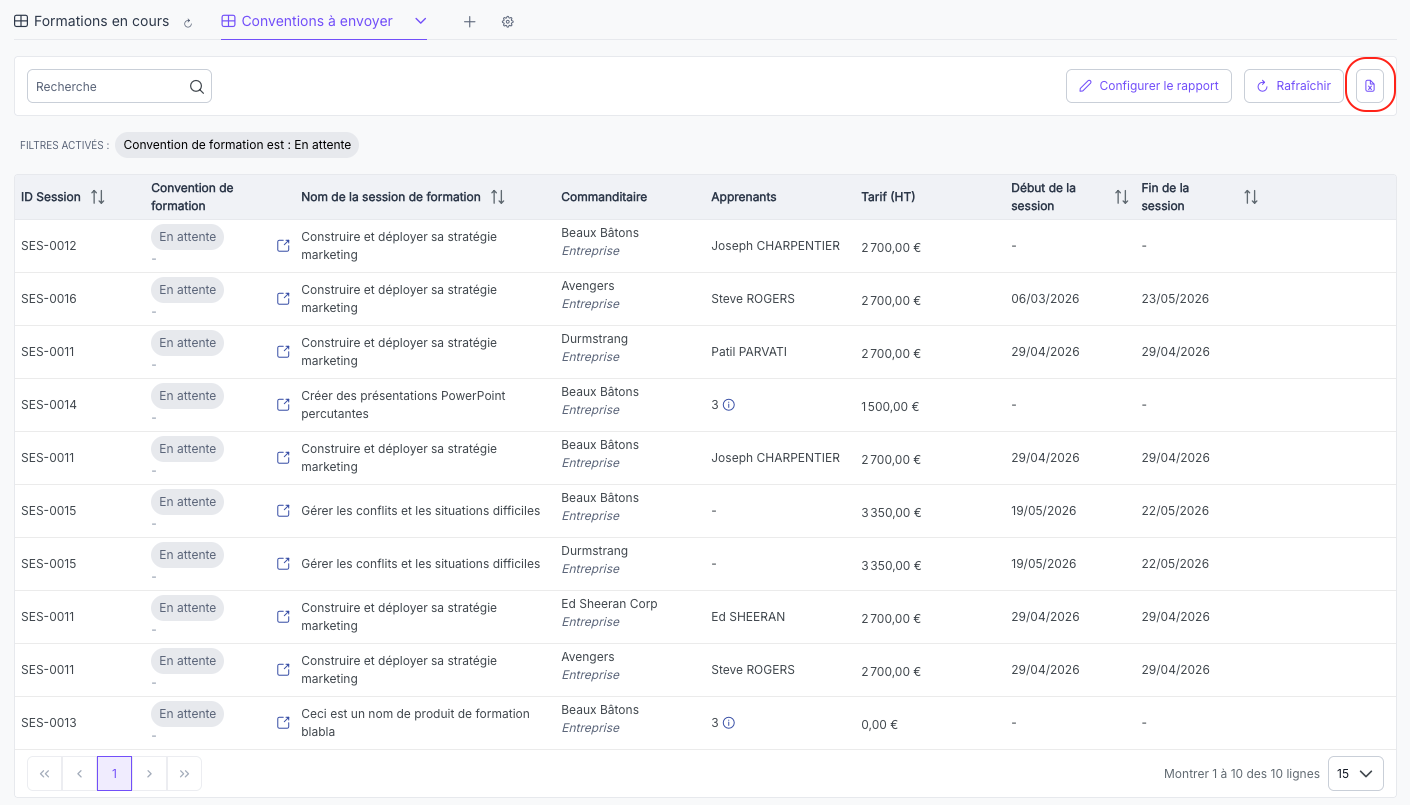1410x805 pixels.
Task: Open external link for session SES-0014
Action: [283, 405]
